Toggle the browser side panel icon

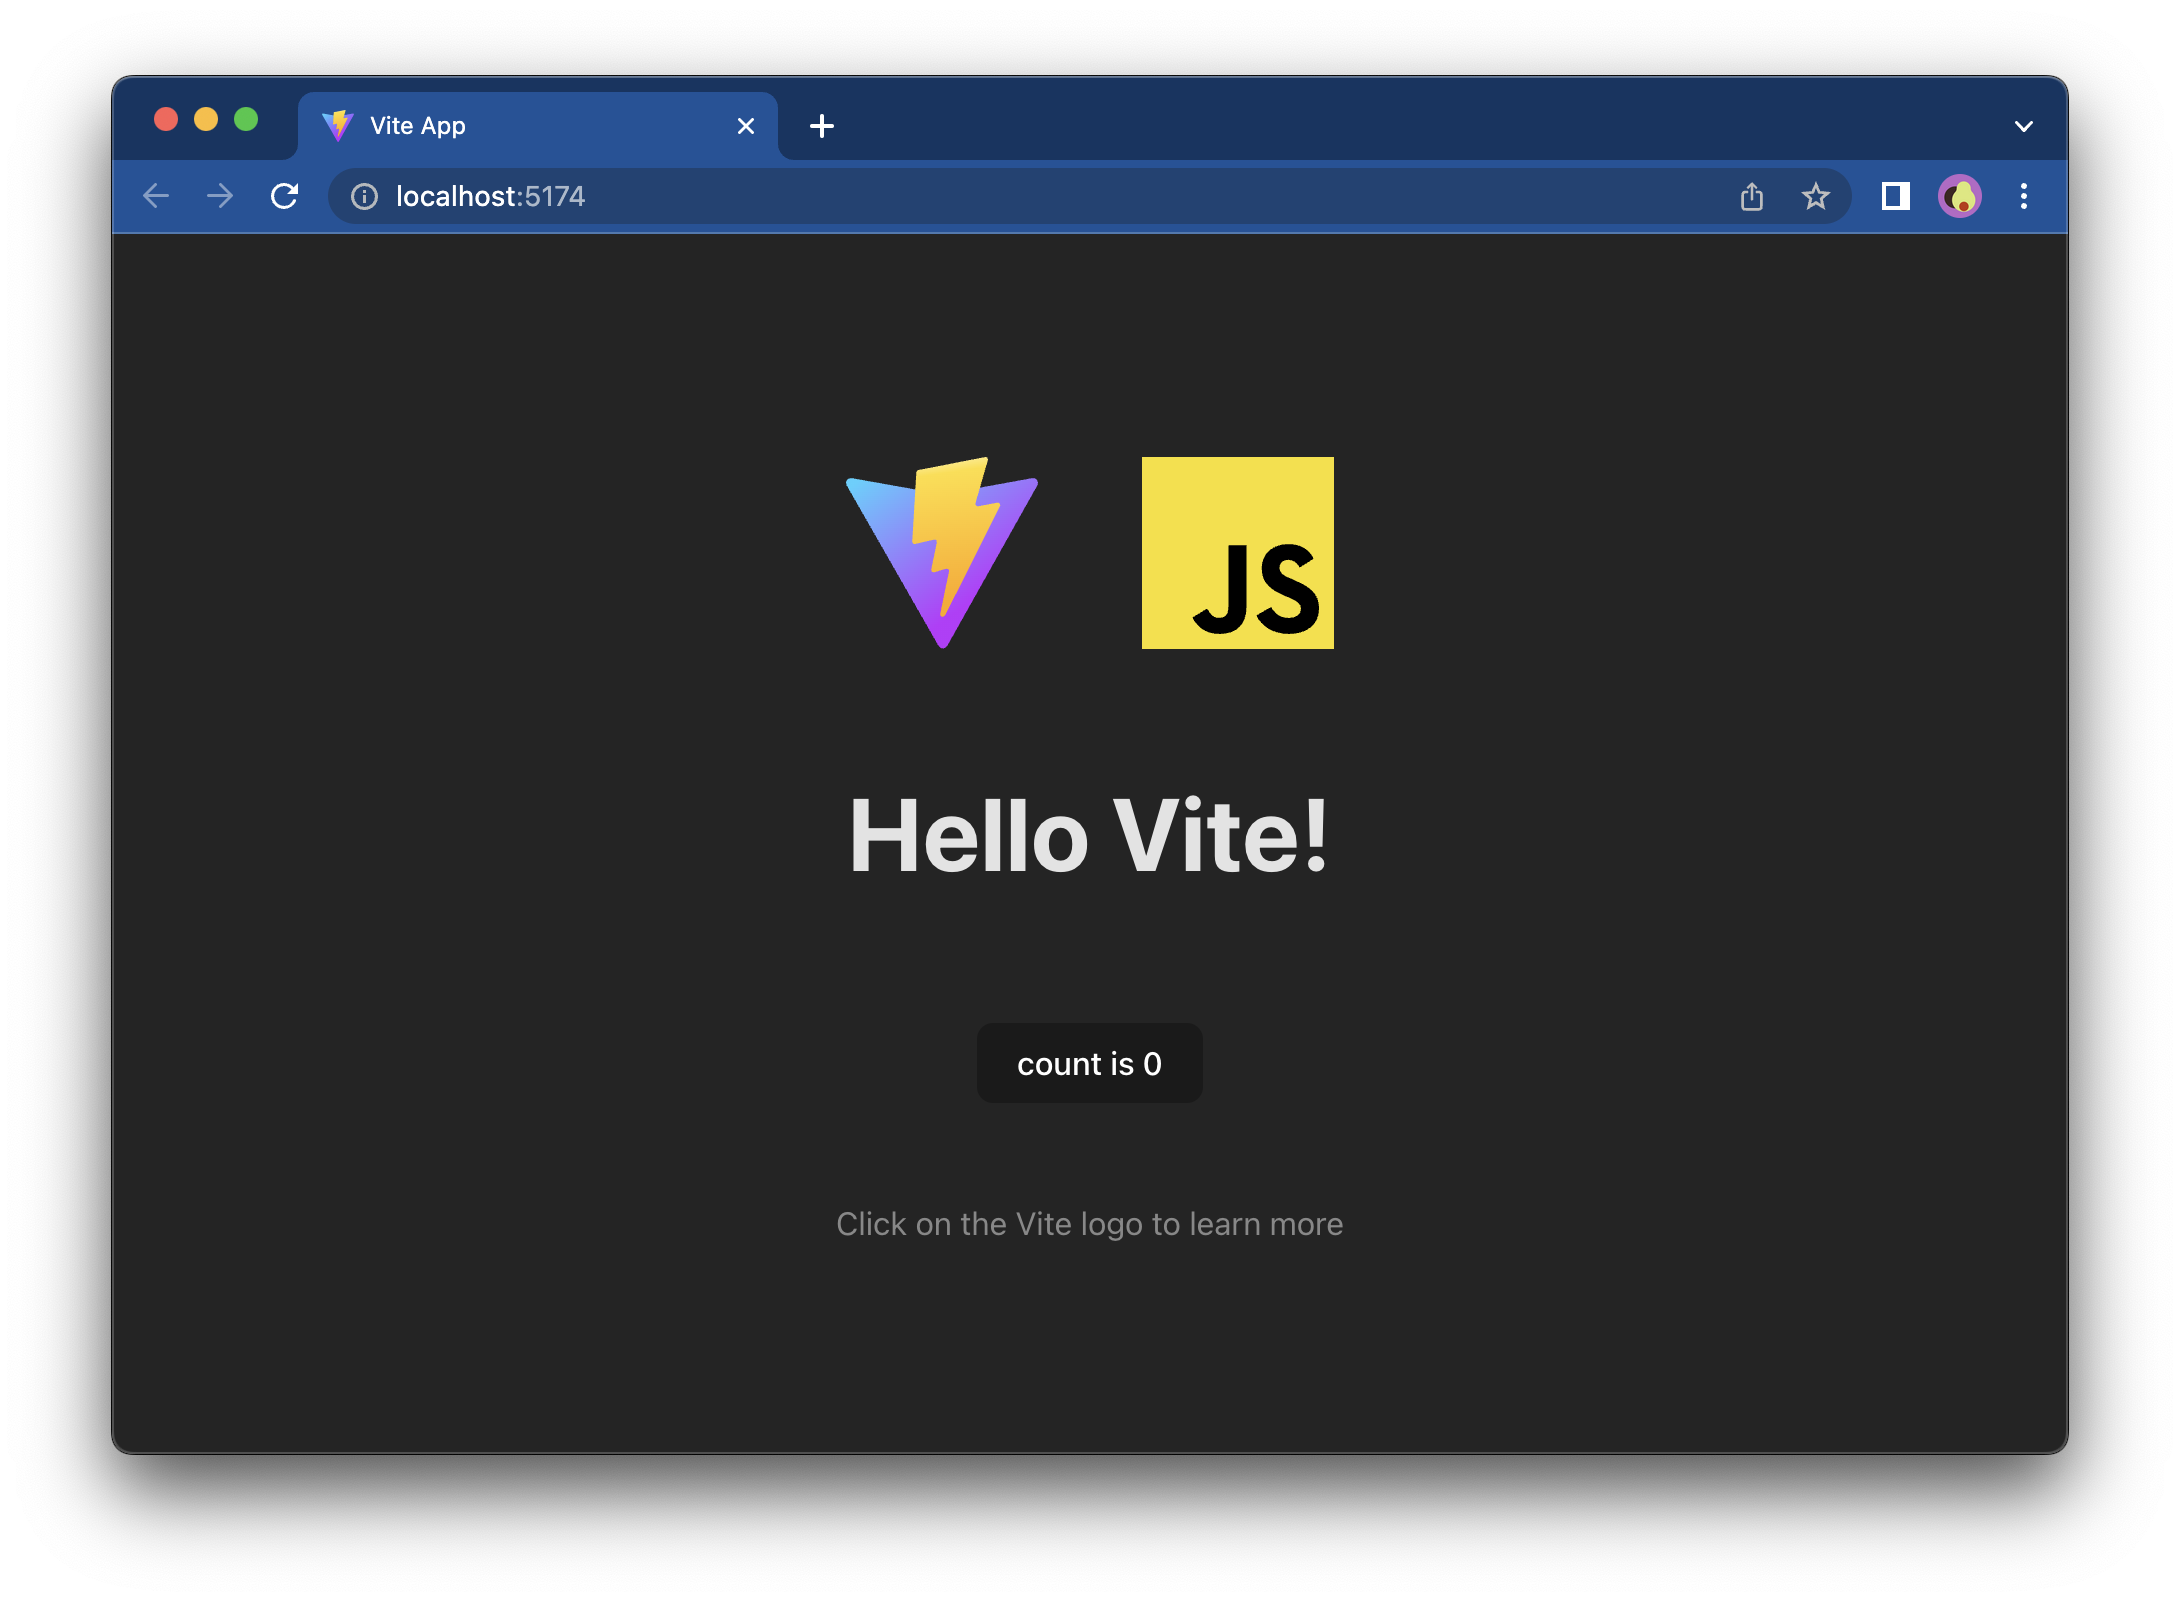click(x=1896, y=196)
